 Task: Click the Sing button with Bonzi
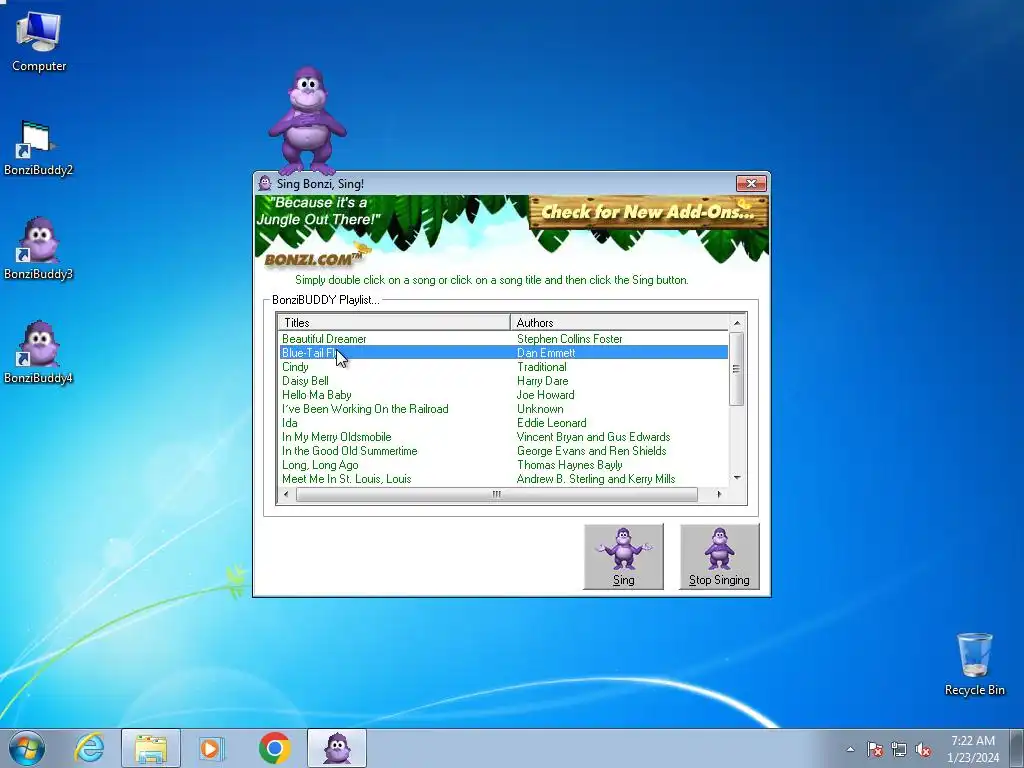(624, 556)
